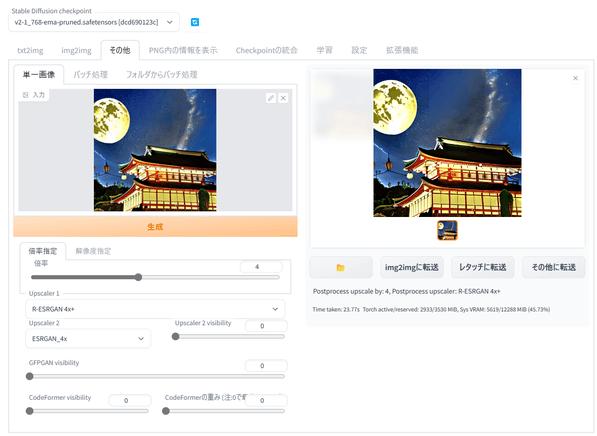Select the バッチ処理 sub-tab

[91, 75]
